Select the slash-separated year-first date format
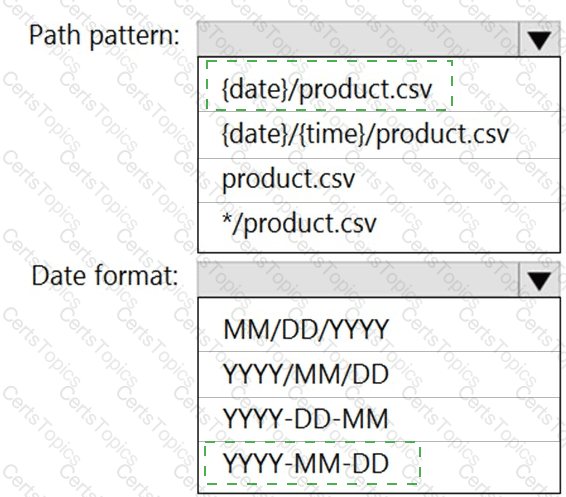The image size is (566, 497). tap(379, 375)
